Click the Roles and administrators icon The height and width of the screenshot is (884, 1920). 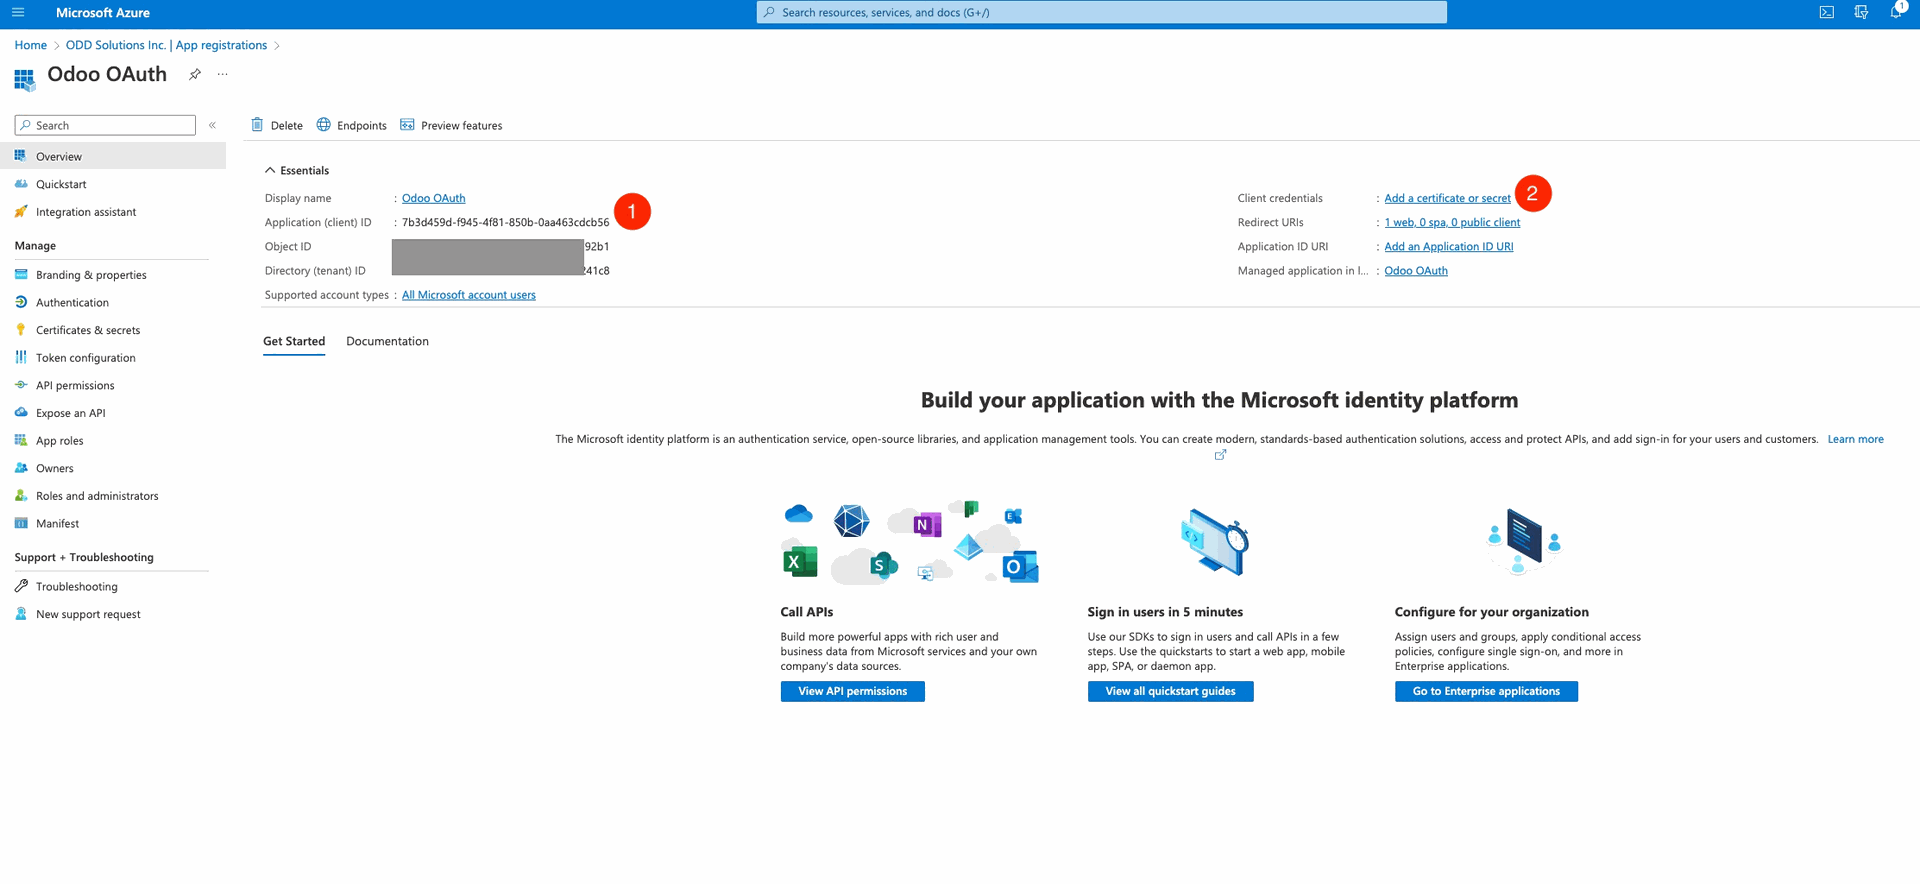[x=21, y=495]
